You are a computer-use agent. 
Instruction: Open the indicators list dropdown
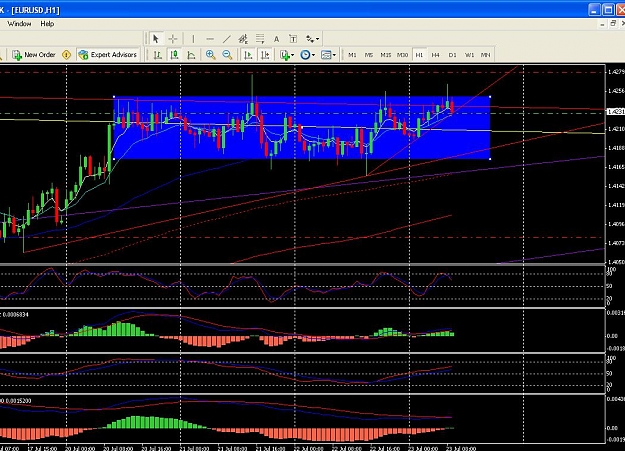287,55
